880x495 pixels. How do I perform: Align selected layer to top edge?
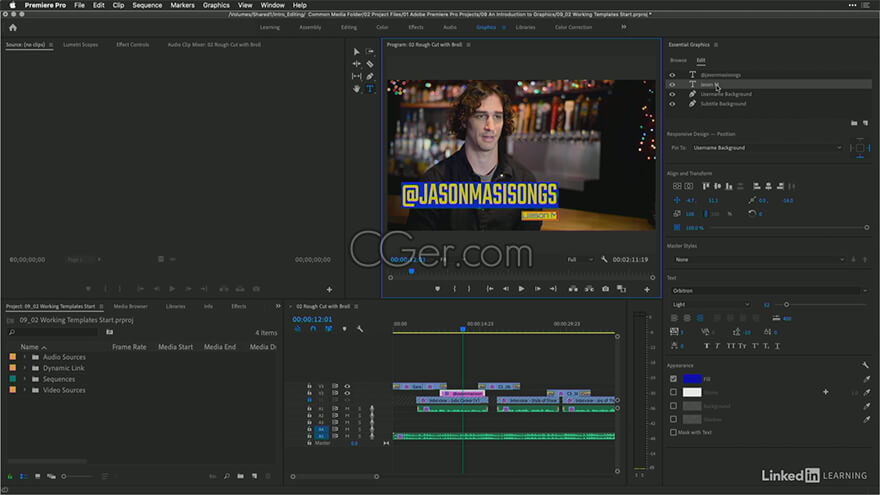[705, 186]
